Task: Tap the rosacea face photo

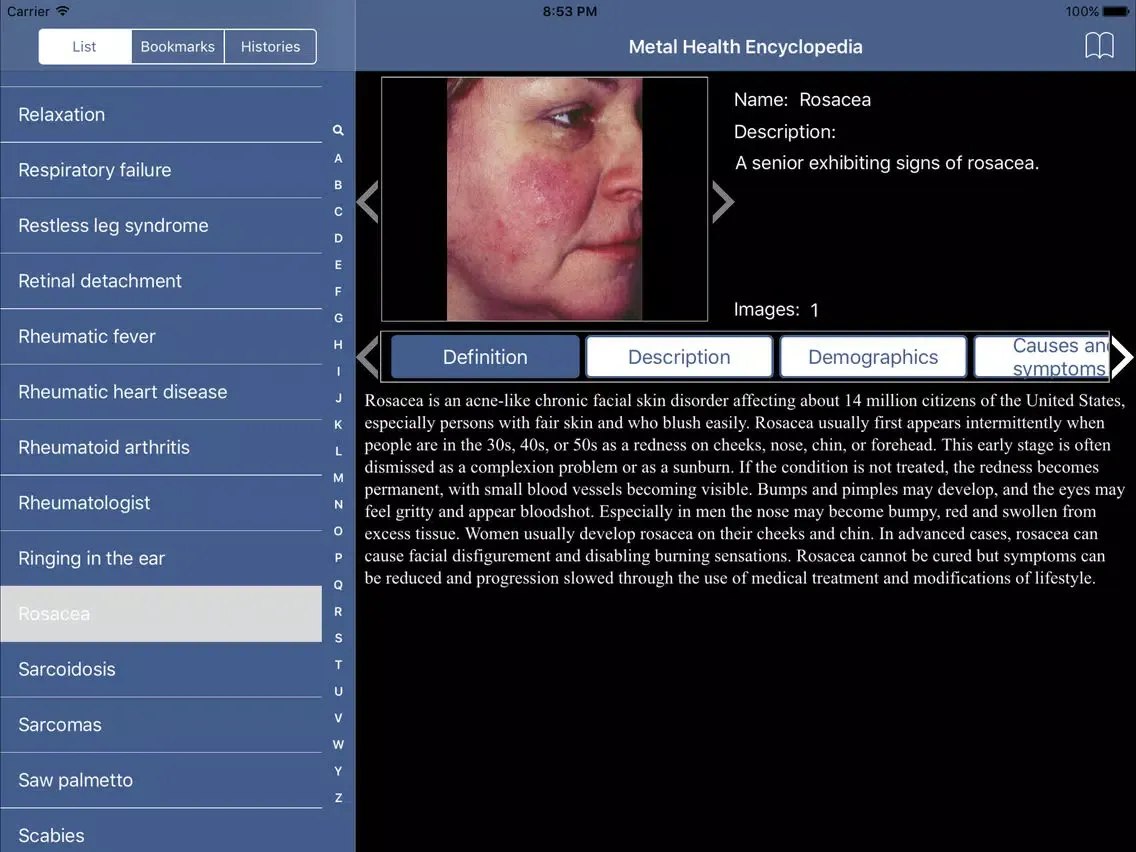Action: [x=544, y=199]
